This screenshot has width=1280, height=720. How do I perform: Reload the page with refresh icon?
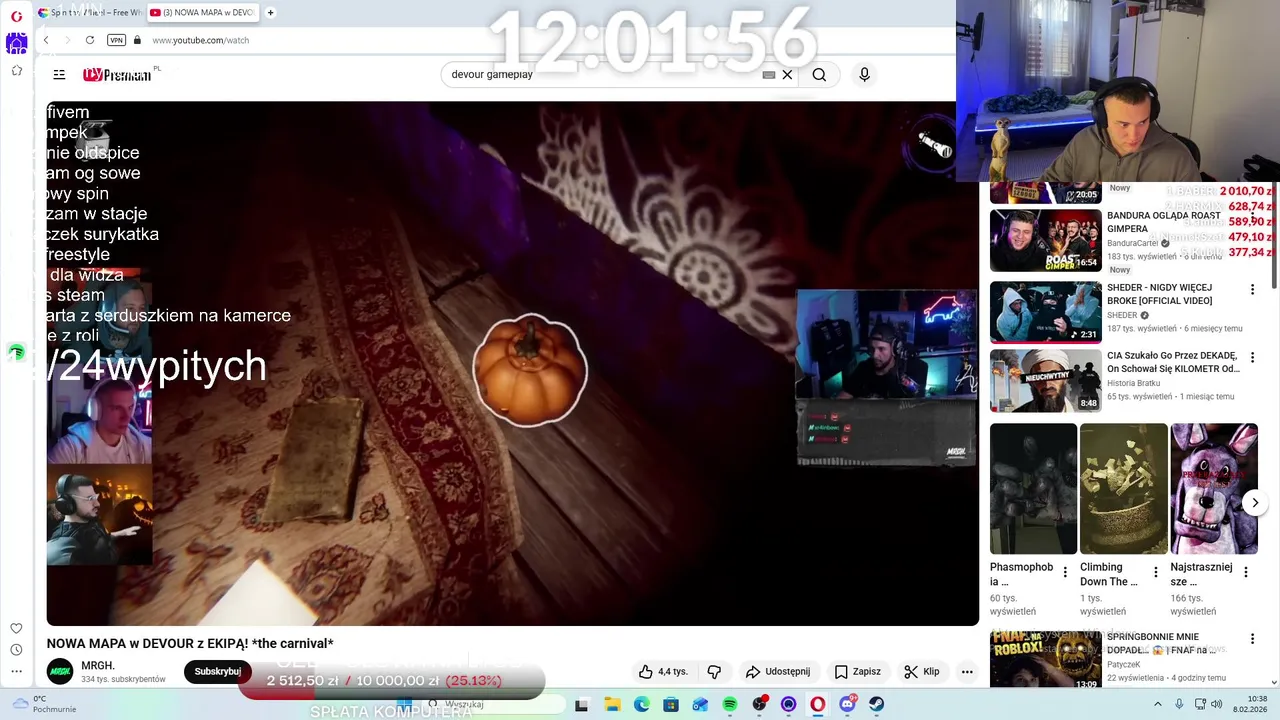point(90,40)
